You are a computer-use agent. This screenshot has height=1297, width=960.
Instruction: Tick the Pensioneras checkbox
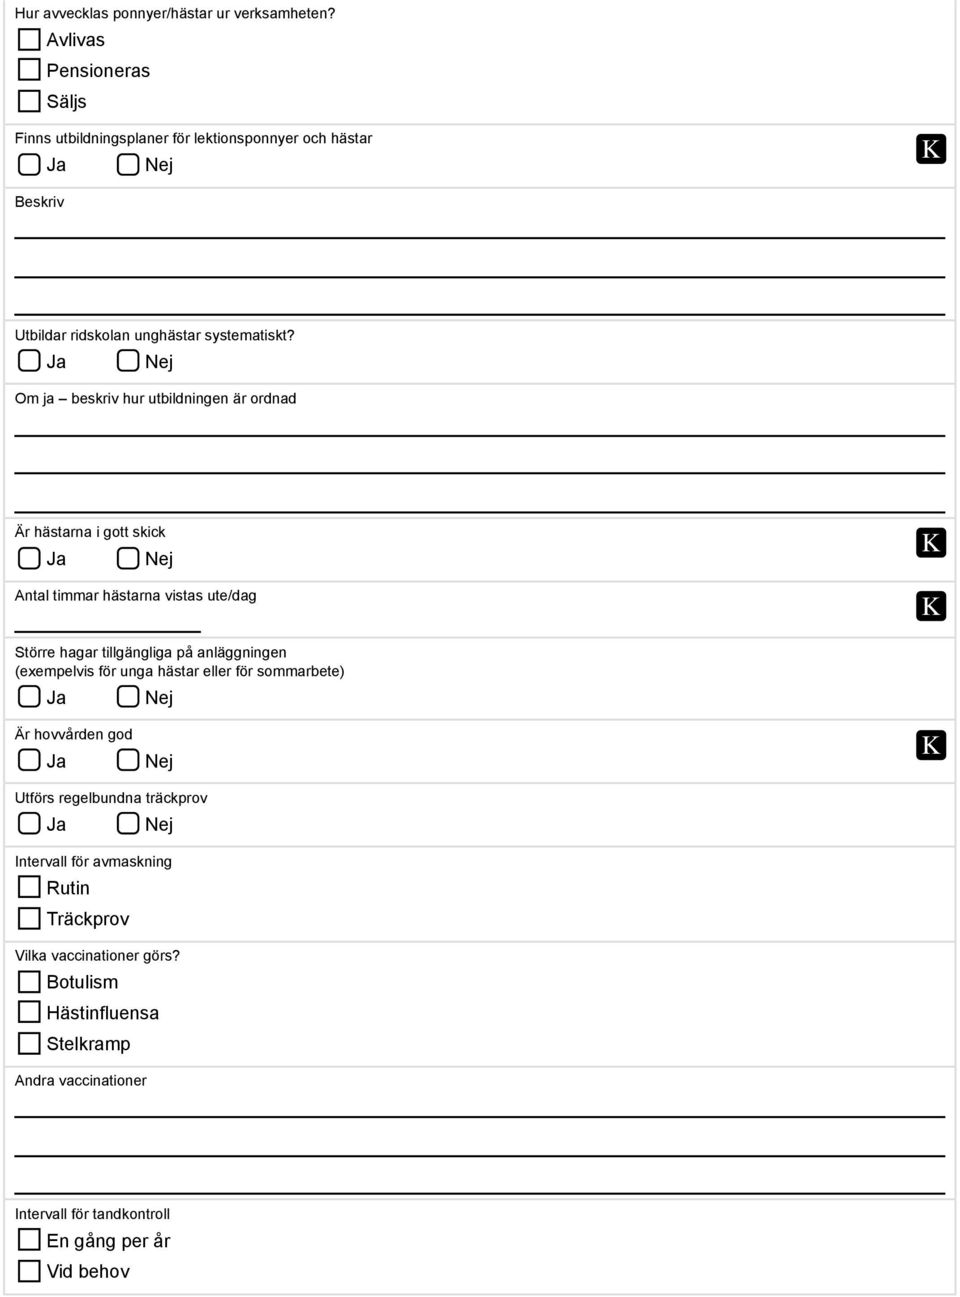pyautogui.click(x=29, y=70)
